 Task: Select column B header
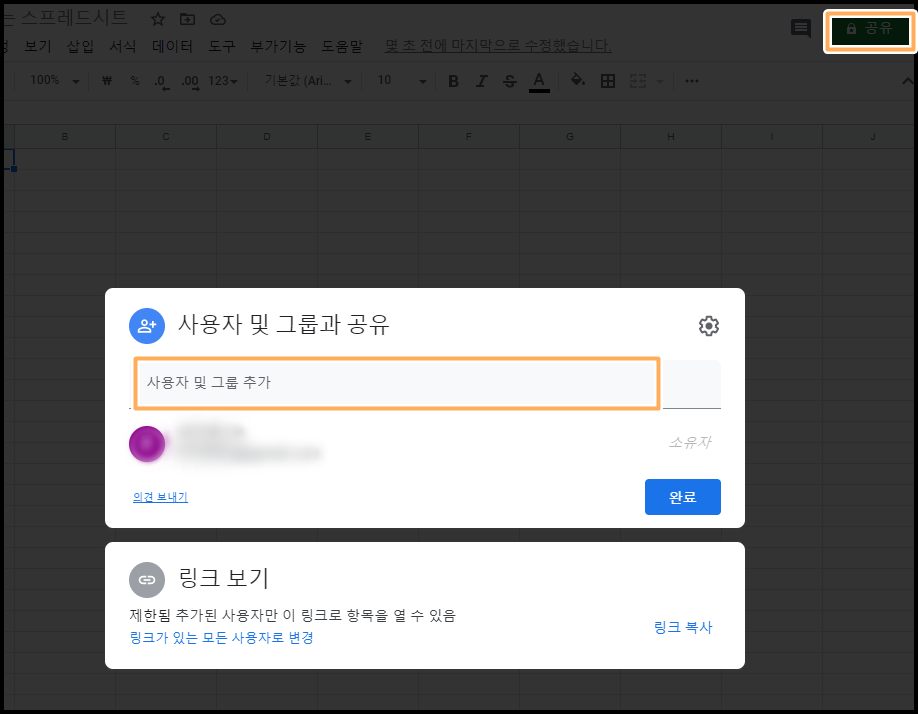pos(65,136)
